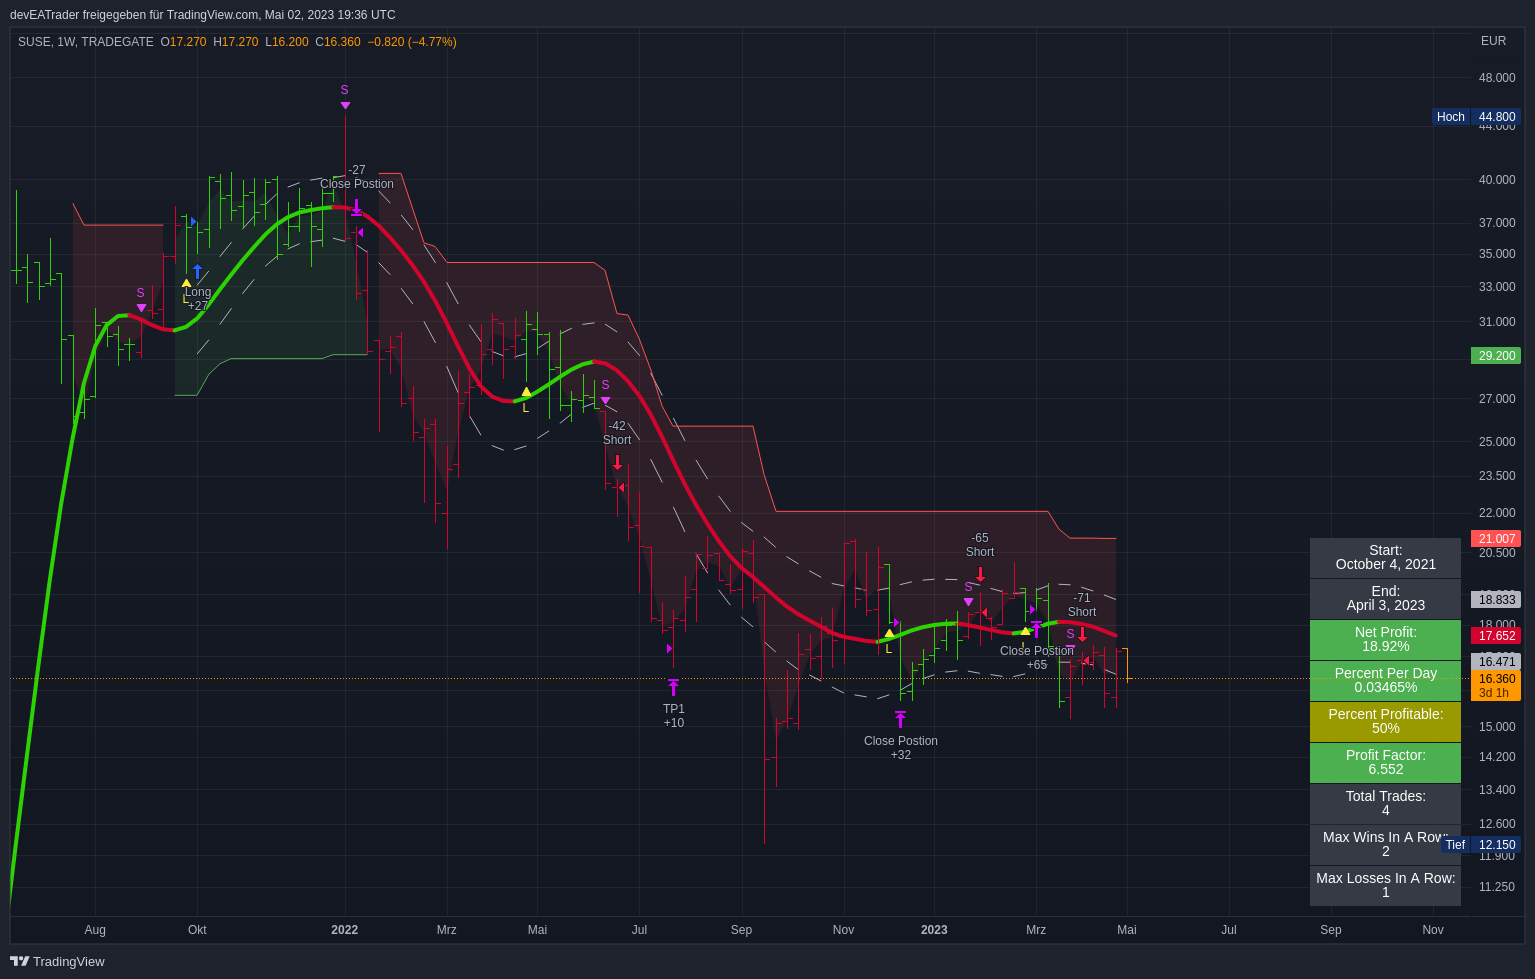The height and width of the screenshot is (979, 1535).
Task: Click the magenta S triangle above the chart high
Action: [345, 105]
